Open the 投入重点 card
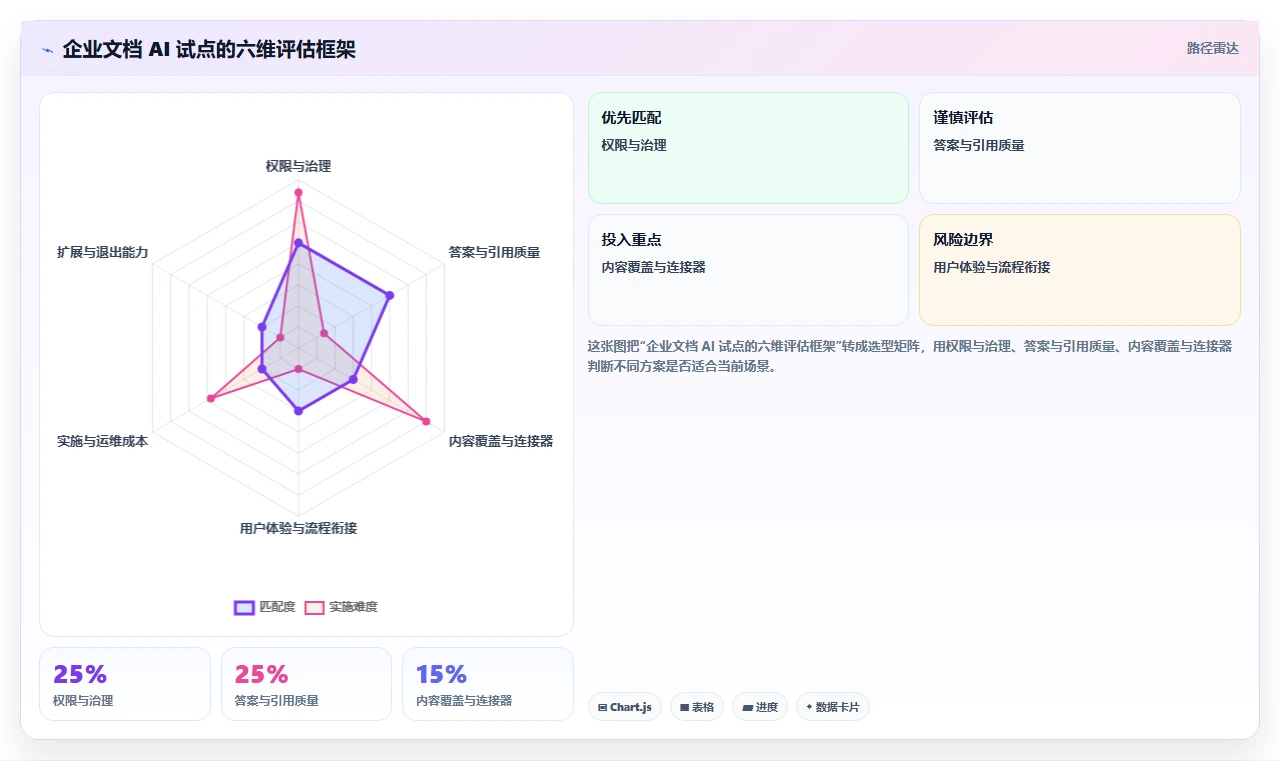The image size is (1280, 761). pos(748,270)
